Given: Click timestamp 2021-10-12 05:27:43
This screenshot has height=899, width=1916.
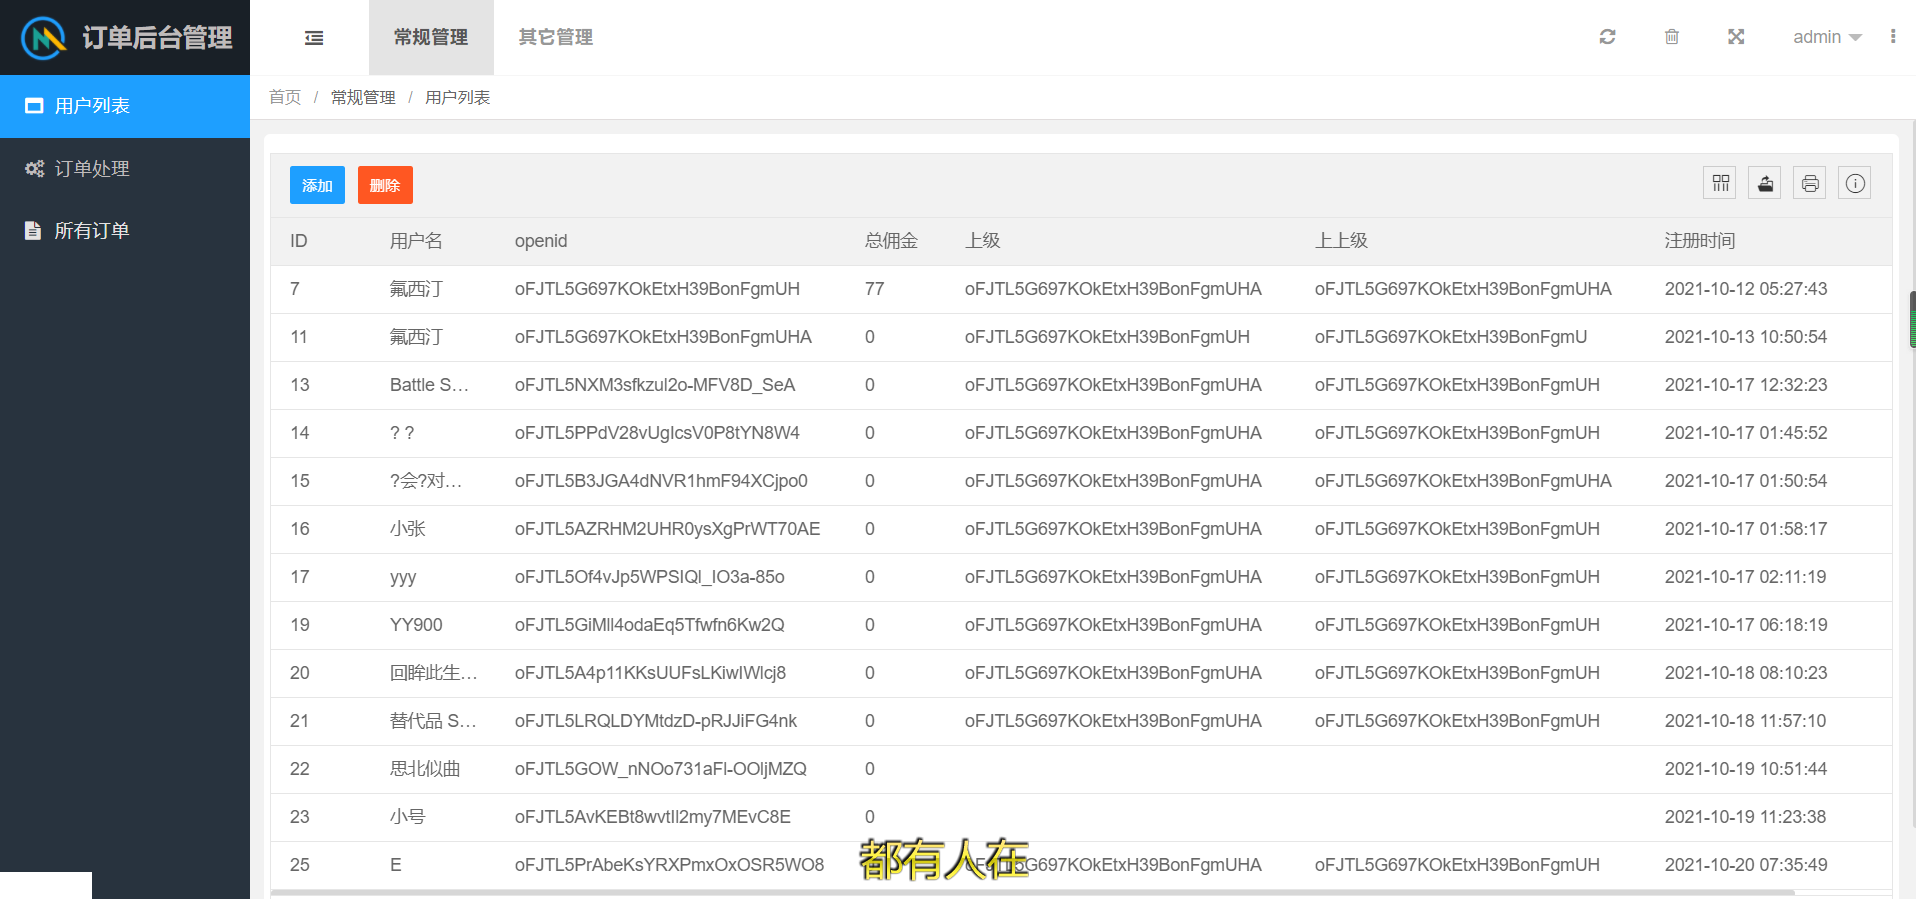Looking at the screenshot, I should pos(1746,289).
